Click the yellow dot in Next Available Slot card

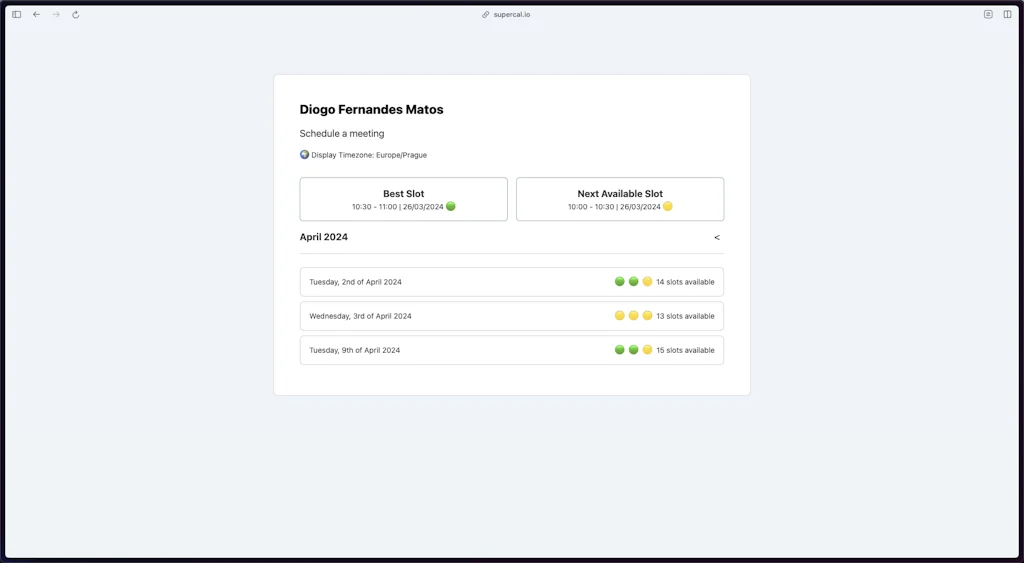click(668, 207)
